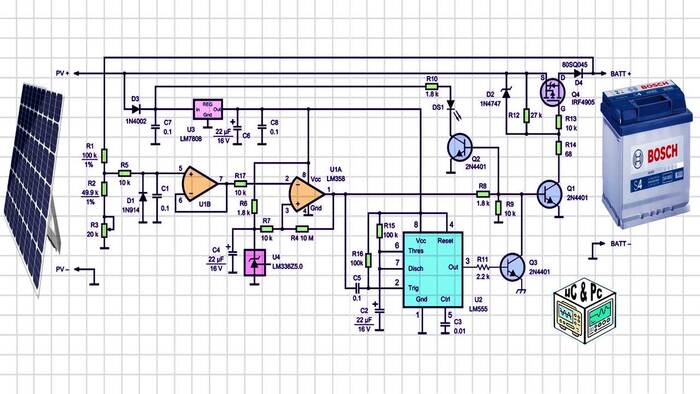Image resolution: width=700 pixels, height=394 pixels.
Task: Select the U1A LM358 op-amp symbol
Action: [x=307, y=195]
